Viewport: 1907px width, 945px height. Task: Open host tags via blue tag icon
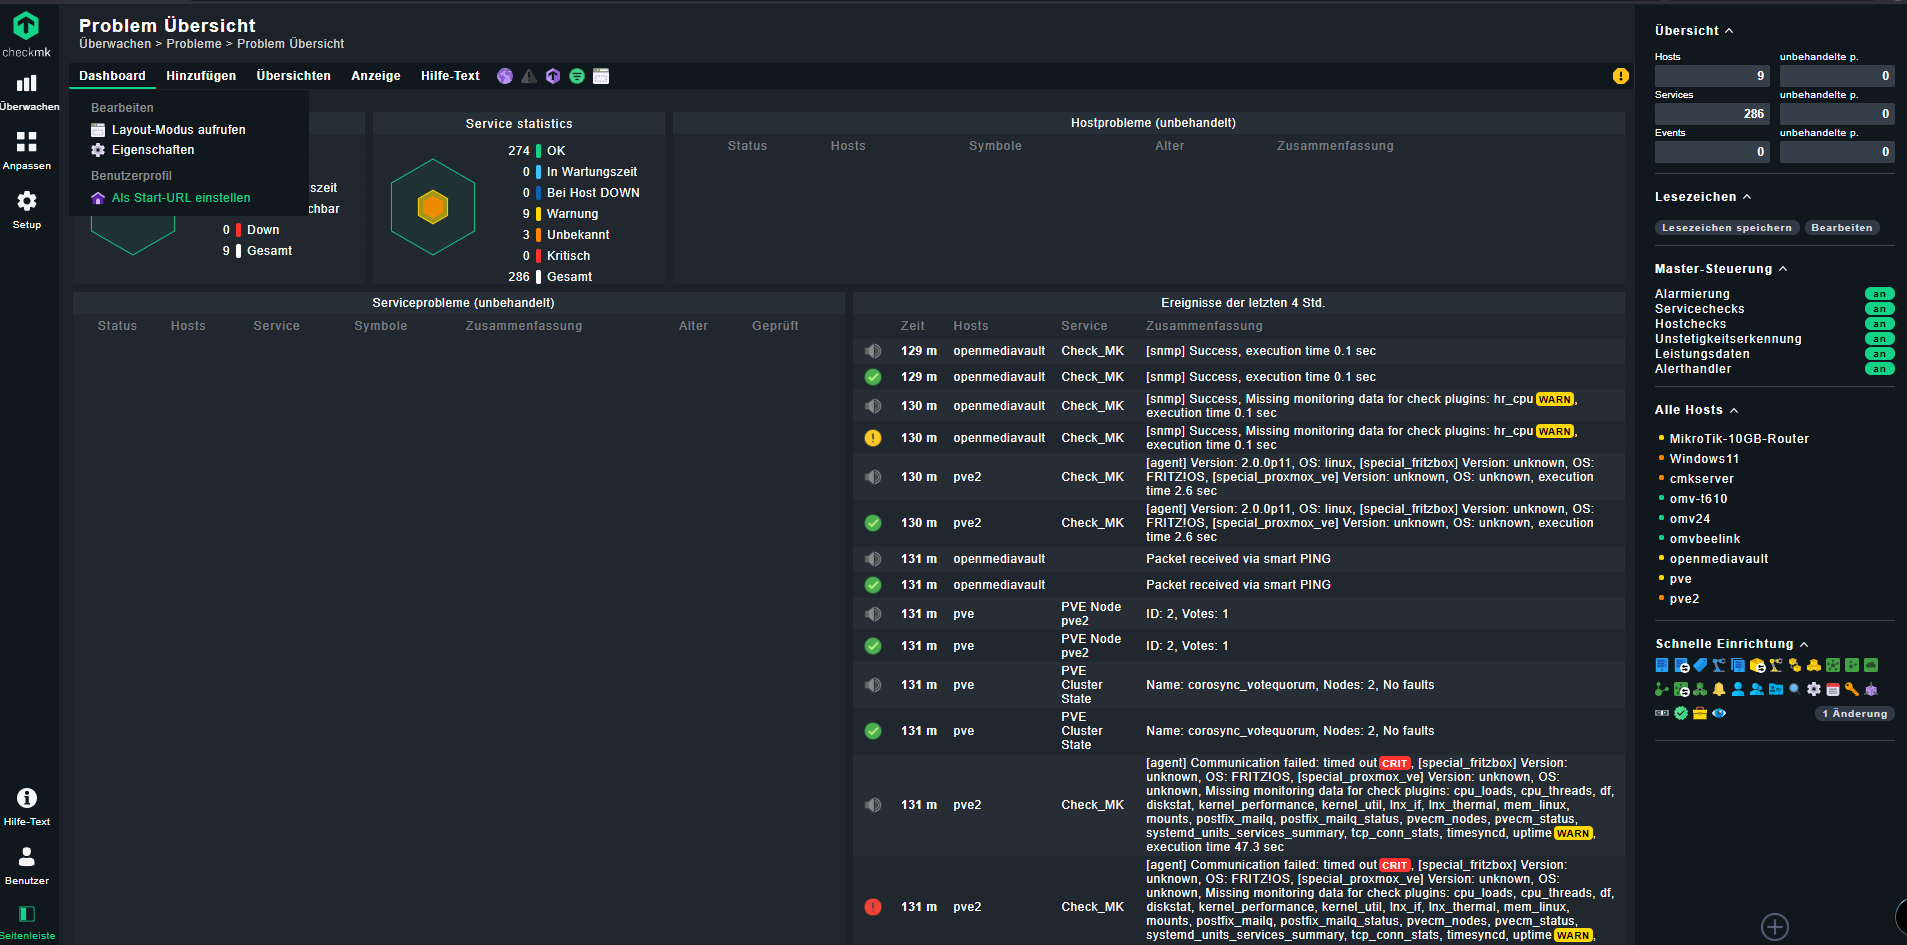1700,665
